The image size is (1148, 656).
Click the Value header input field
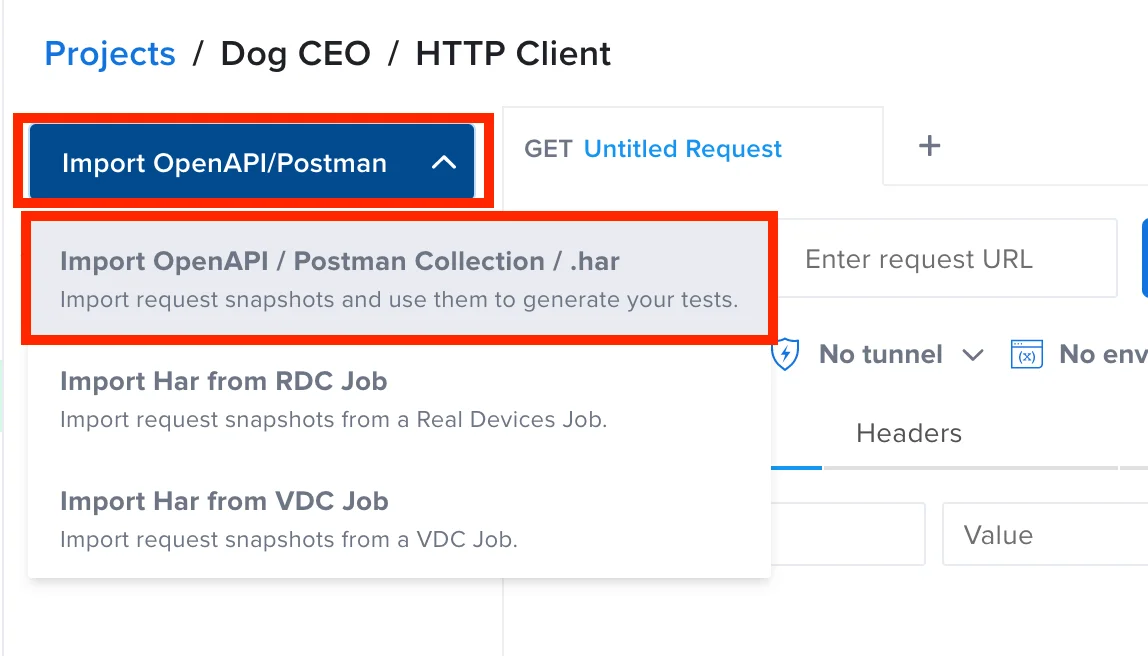pos(1045,534)
